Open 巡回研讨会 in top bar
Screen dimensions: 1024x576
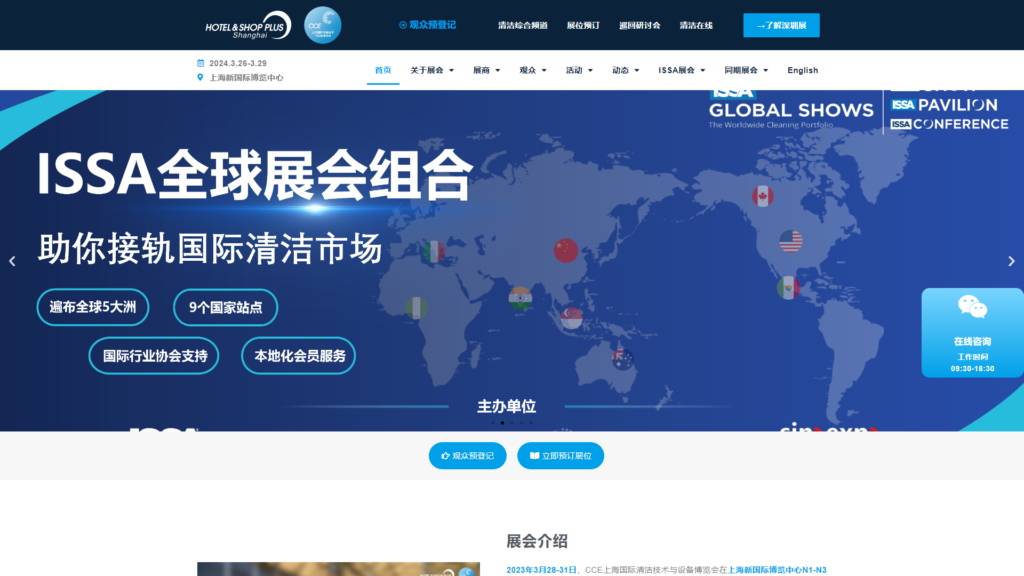[x=639, y=25]
